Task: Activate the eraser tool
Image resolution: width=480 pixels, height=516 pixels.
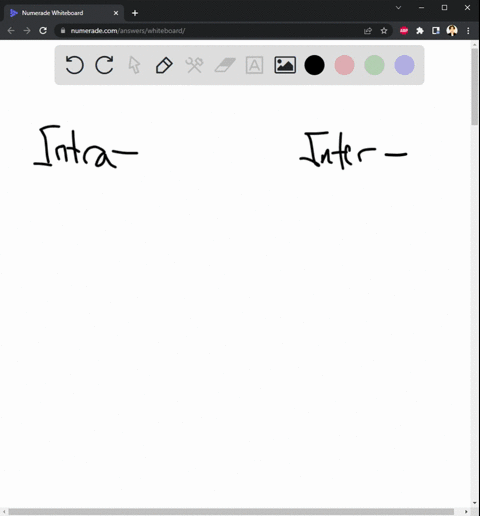Action: tap(225, 65)
